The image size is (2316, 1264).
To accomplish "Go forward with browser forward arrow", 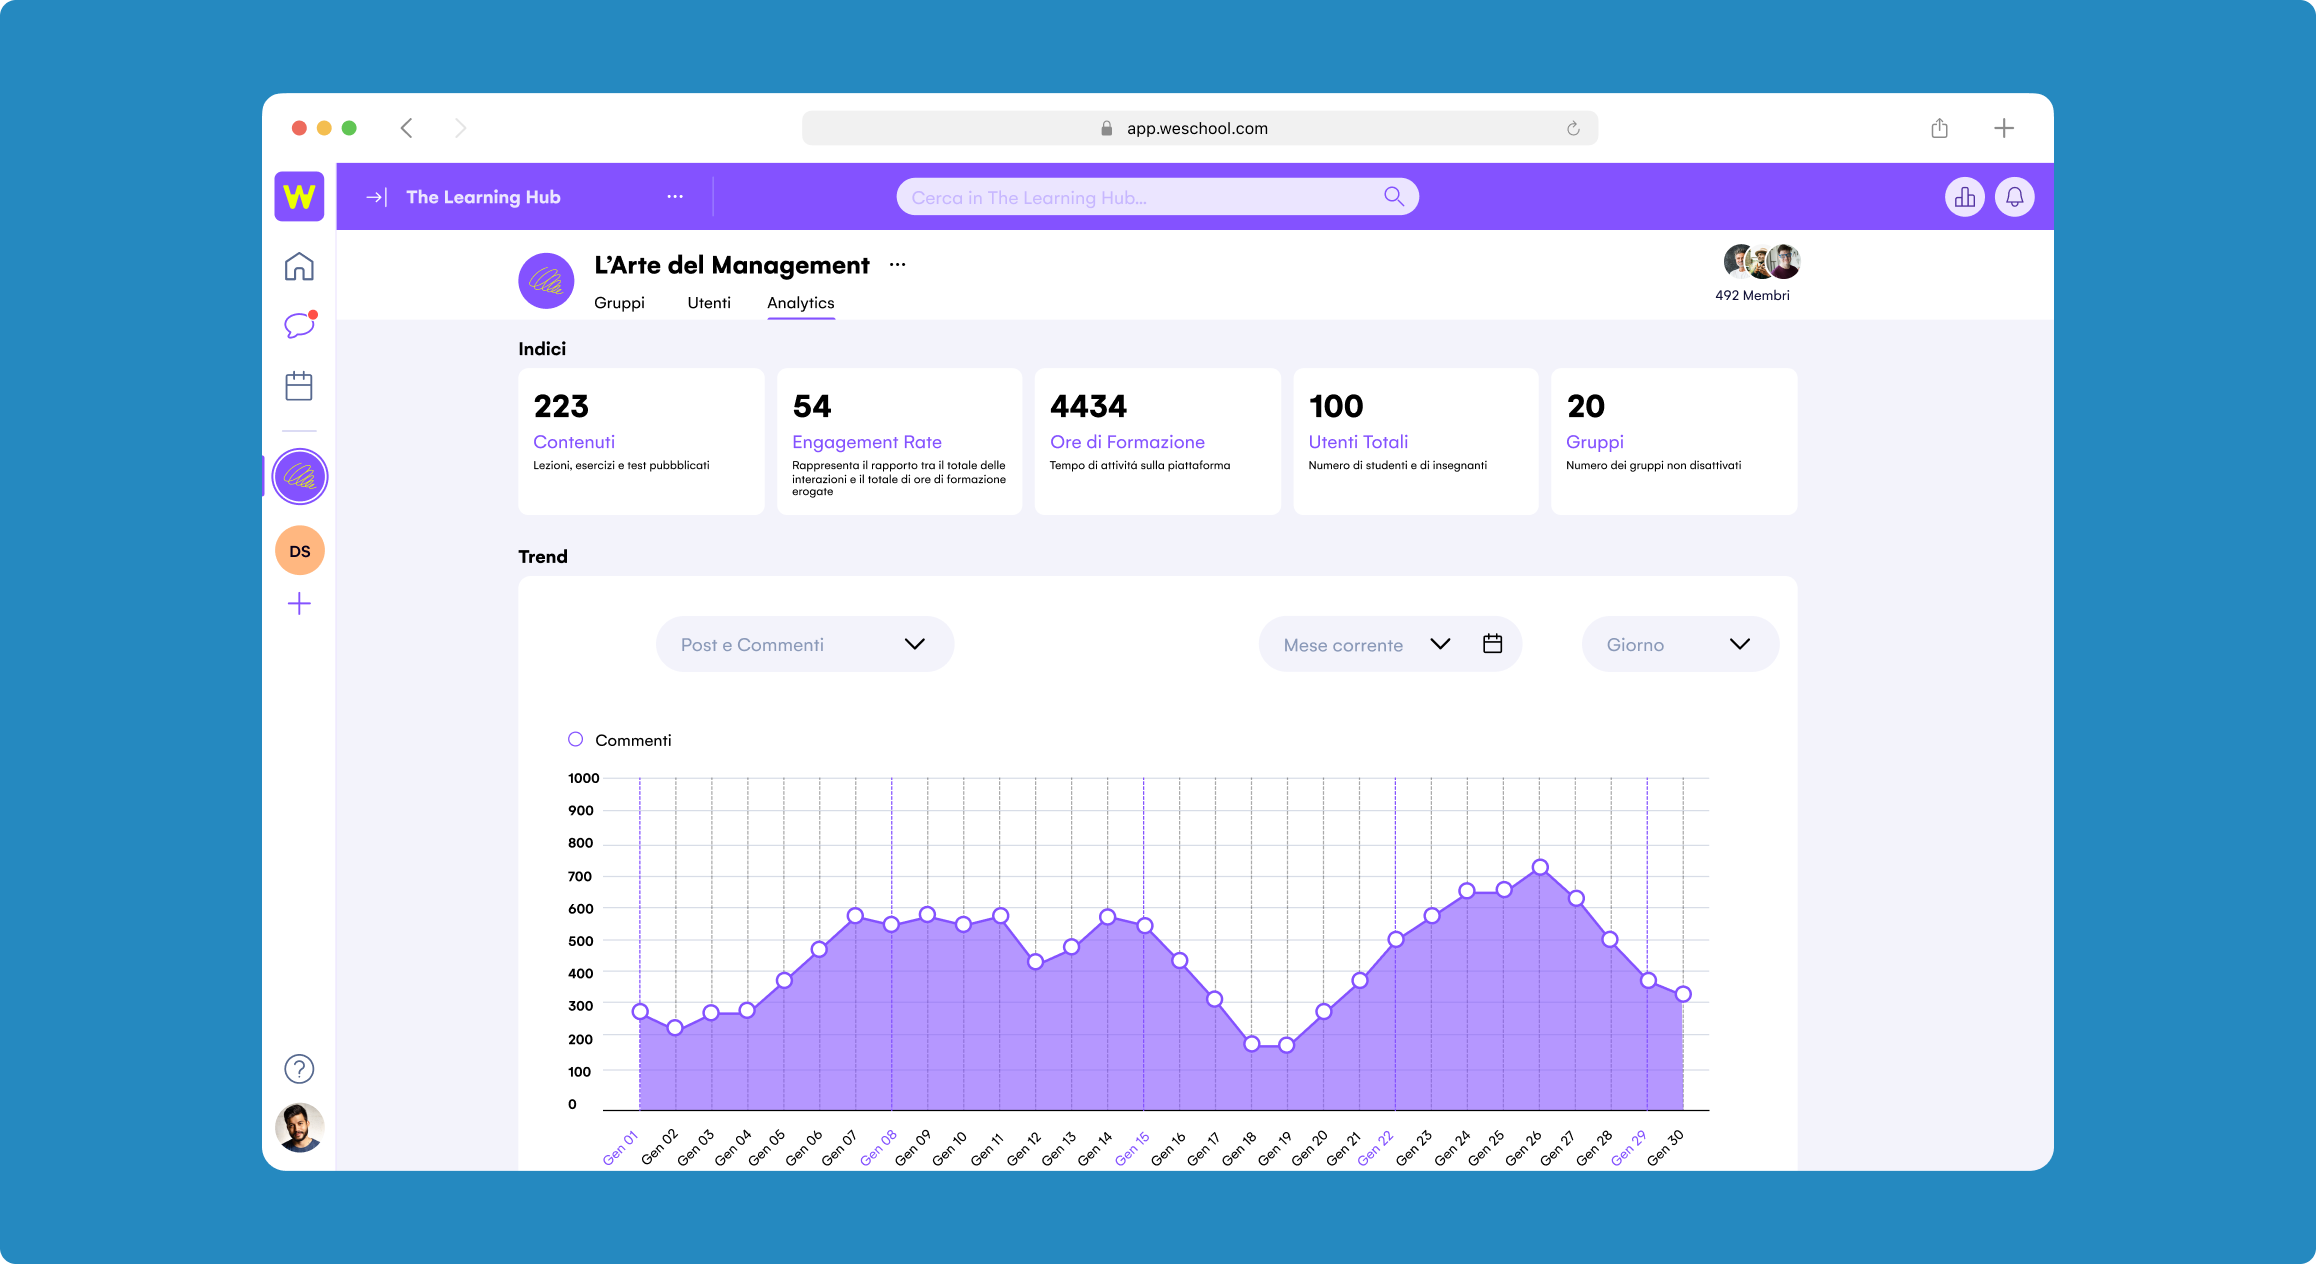I will pyautogui.click(x=460, y=128).
